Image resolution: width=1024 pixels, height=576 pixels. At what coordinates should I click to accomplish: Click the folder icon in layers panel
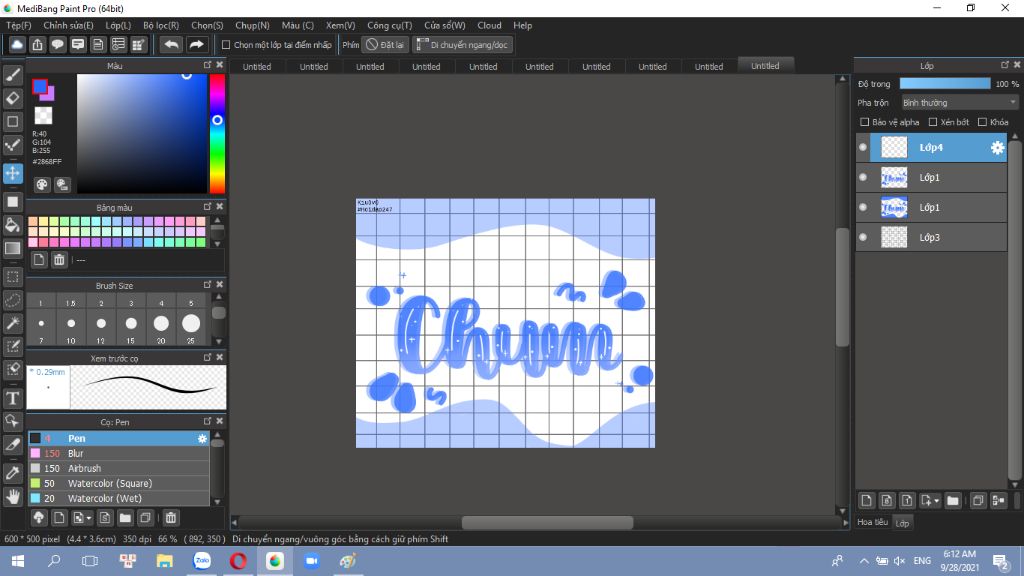pyautogui.click(x=953, y=501)
